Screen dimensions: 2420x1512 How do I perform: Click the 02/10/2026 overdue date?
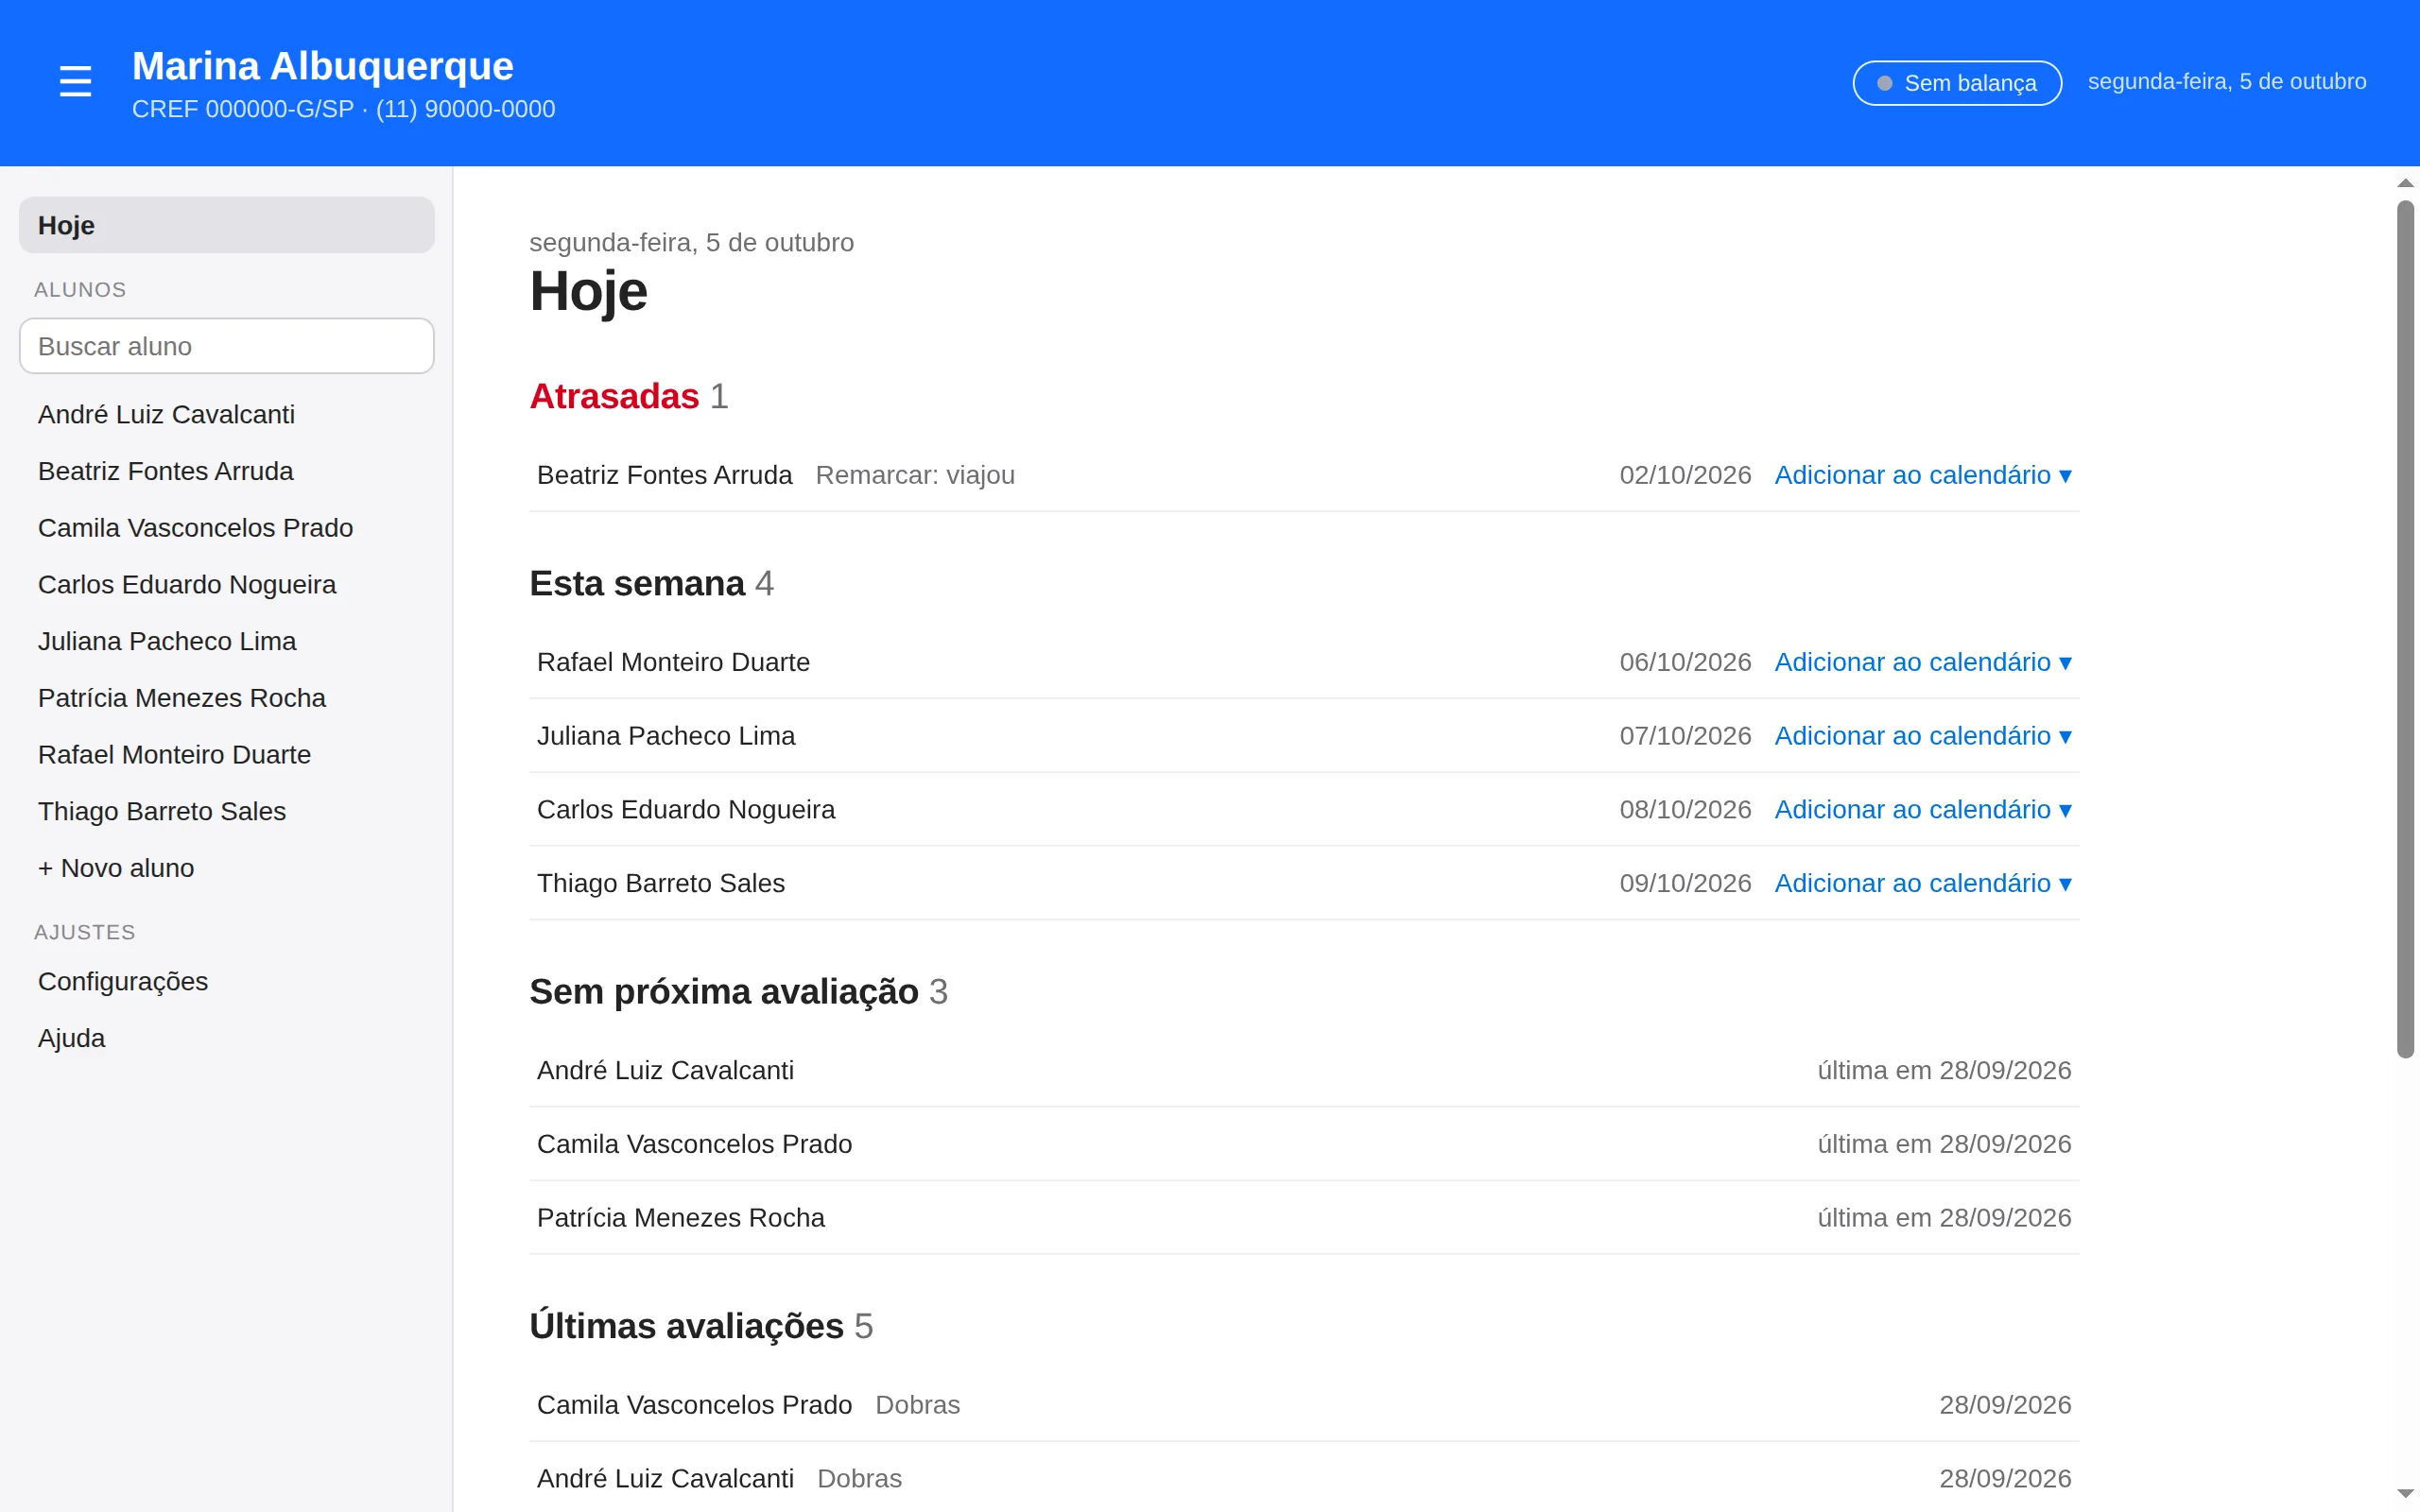pos(1685,475)
